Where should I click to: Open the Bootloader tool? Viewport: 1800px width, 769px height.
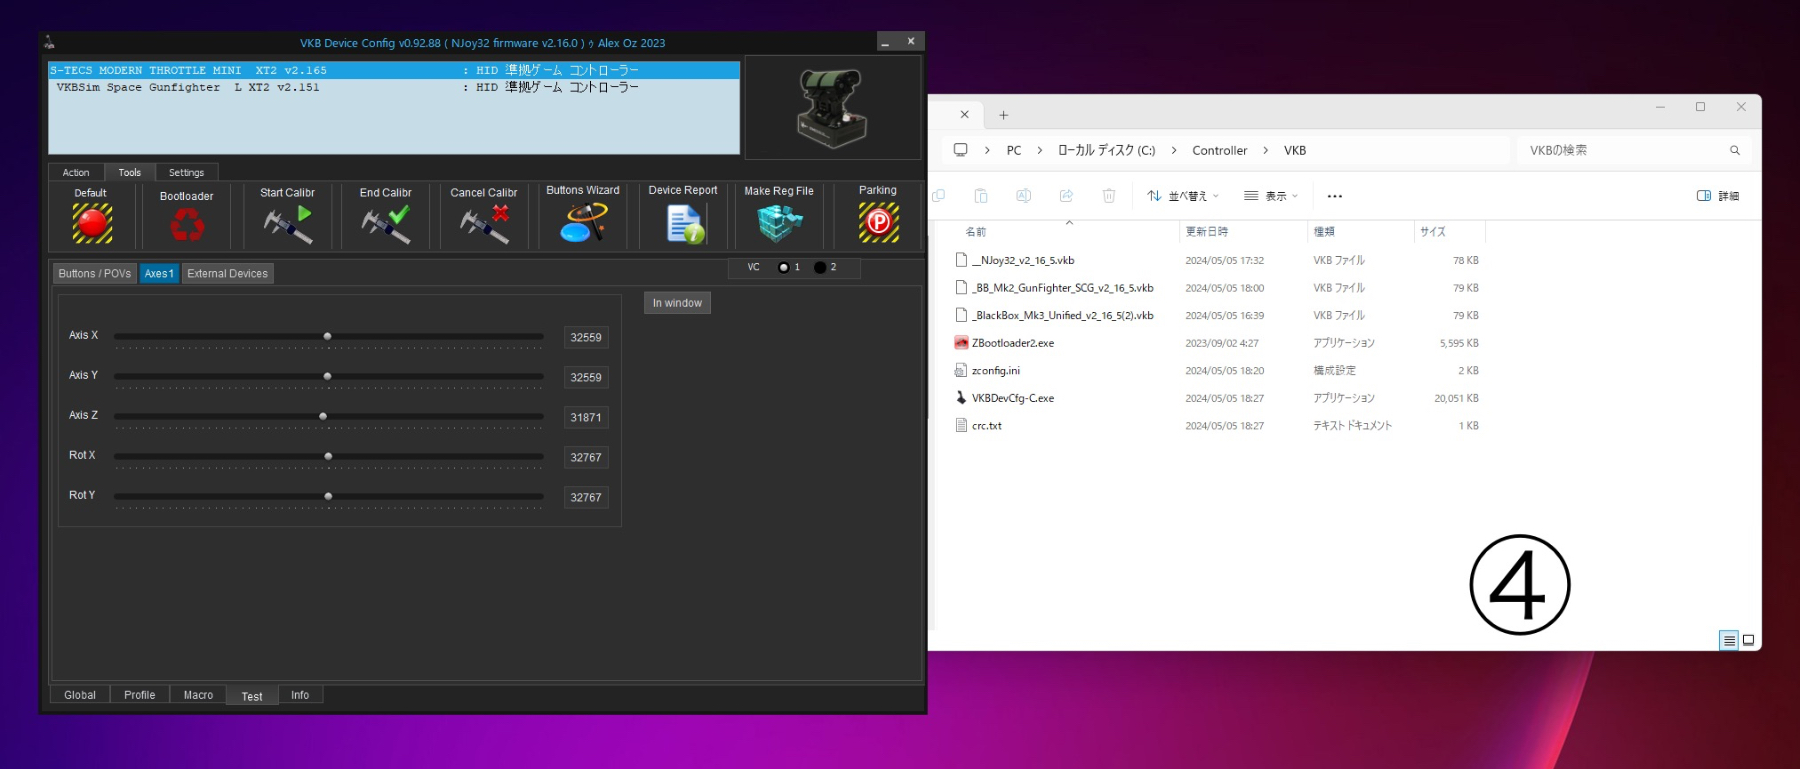click(187, 225)
